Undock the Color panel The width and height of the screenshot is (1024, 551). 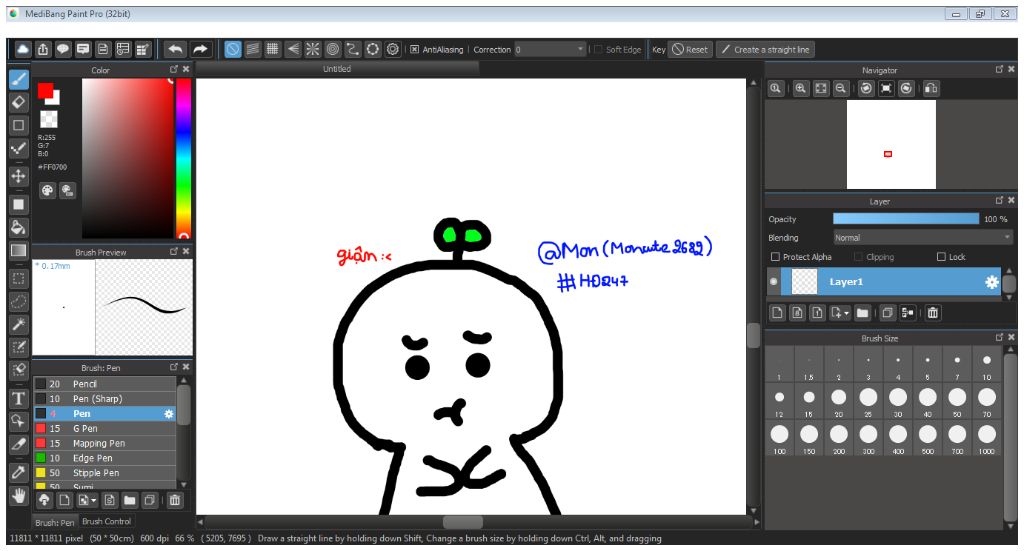(174, 69)
